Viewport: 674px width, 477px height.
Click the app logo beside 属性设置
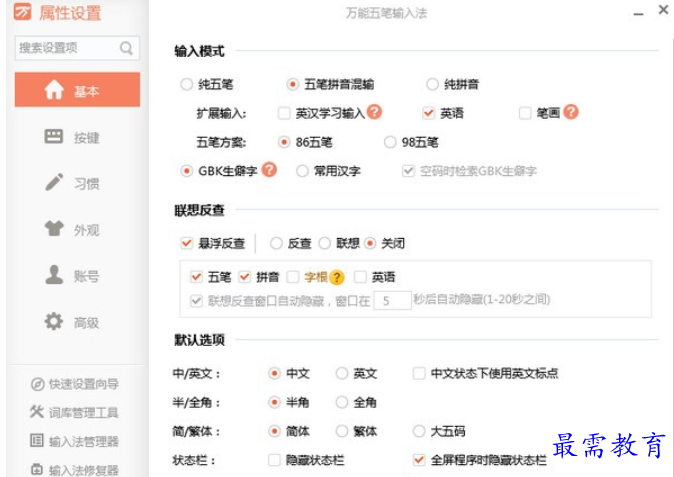click(x=22, y=12)
